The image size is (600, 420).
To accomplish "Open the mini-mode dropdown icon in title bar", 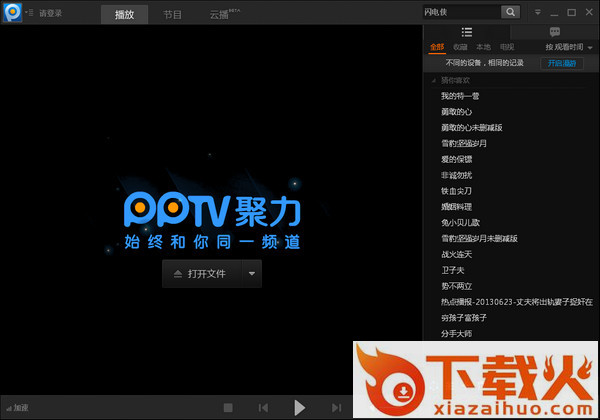I will pos(538,12).
